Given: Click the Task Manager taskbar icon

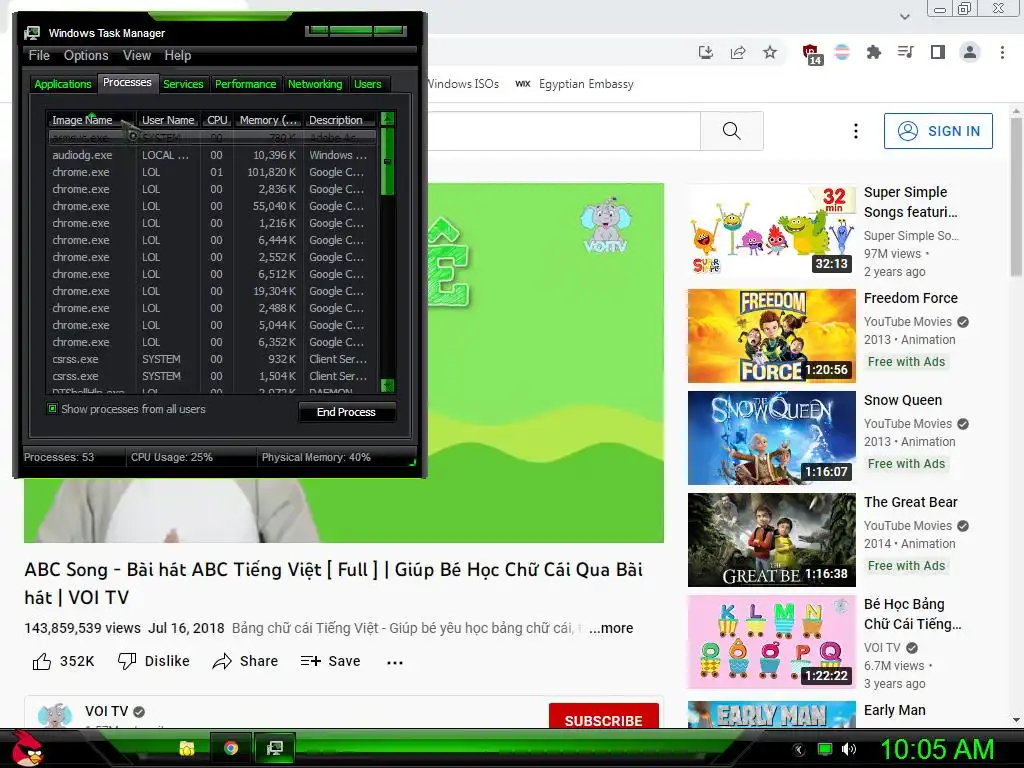Looking at the screenshot, I should [x=275, y=748].
